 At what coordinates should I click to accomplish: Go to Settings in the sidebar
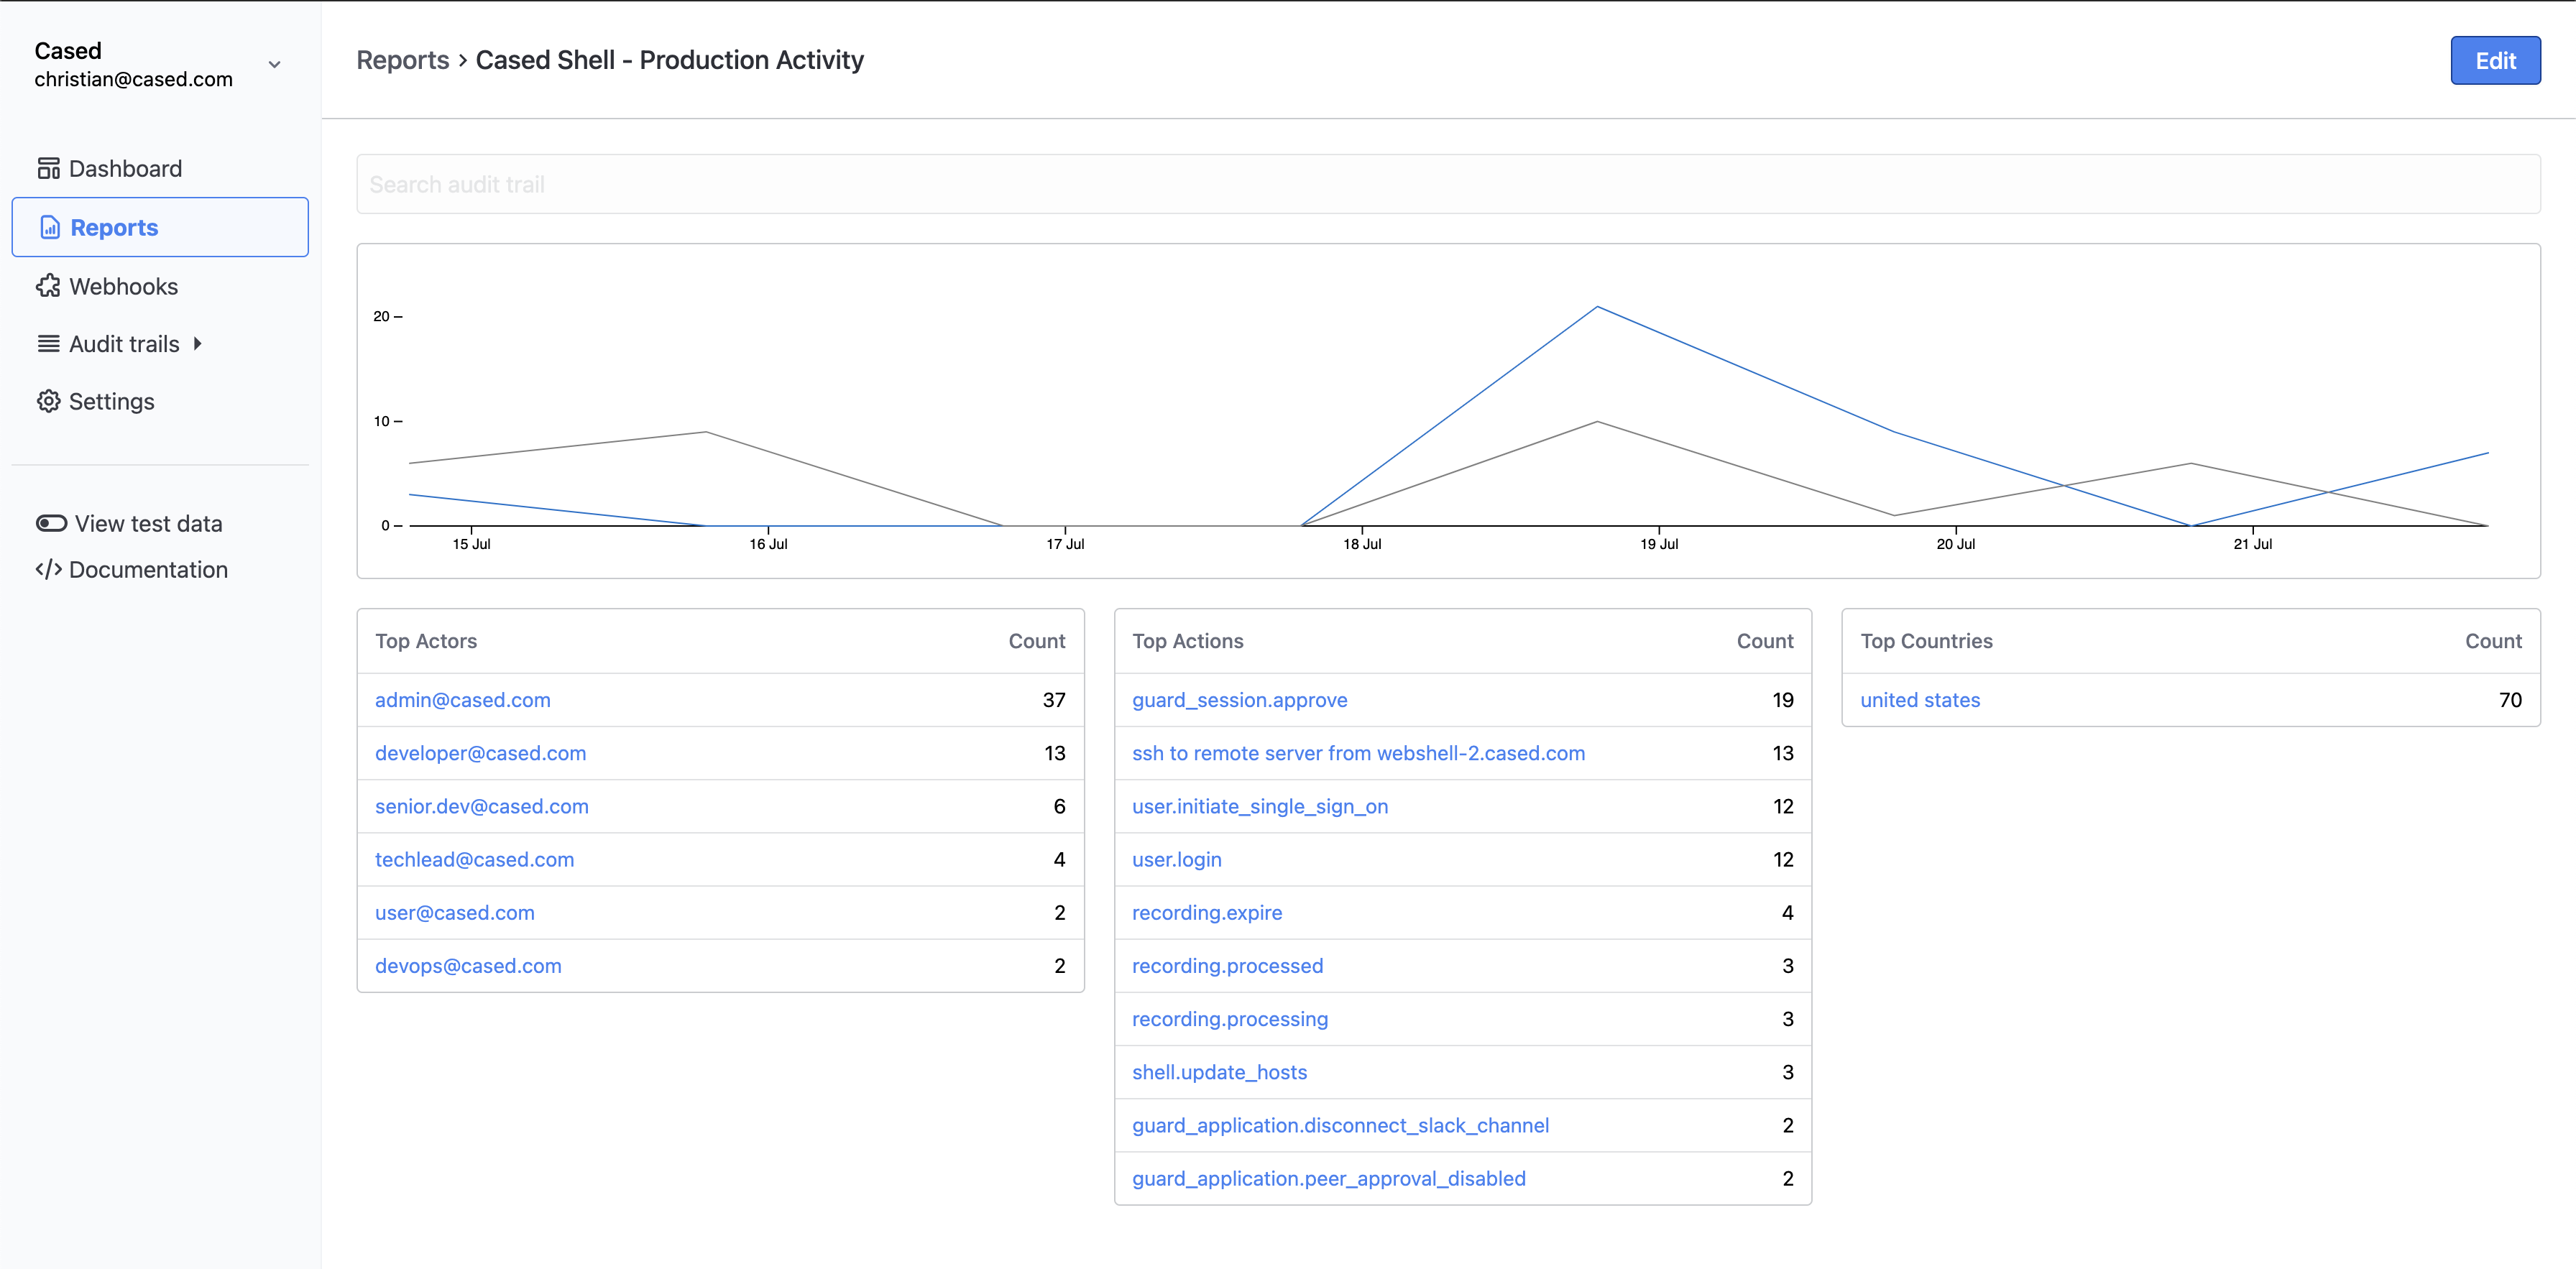pyautogui.click(x=111, y=401)
